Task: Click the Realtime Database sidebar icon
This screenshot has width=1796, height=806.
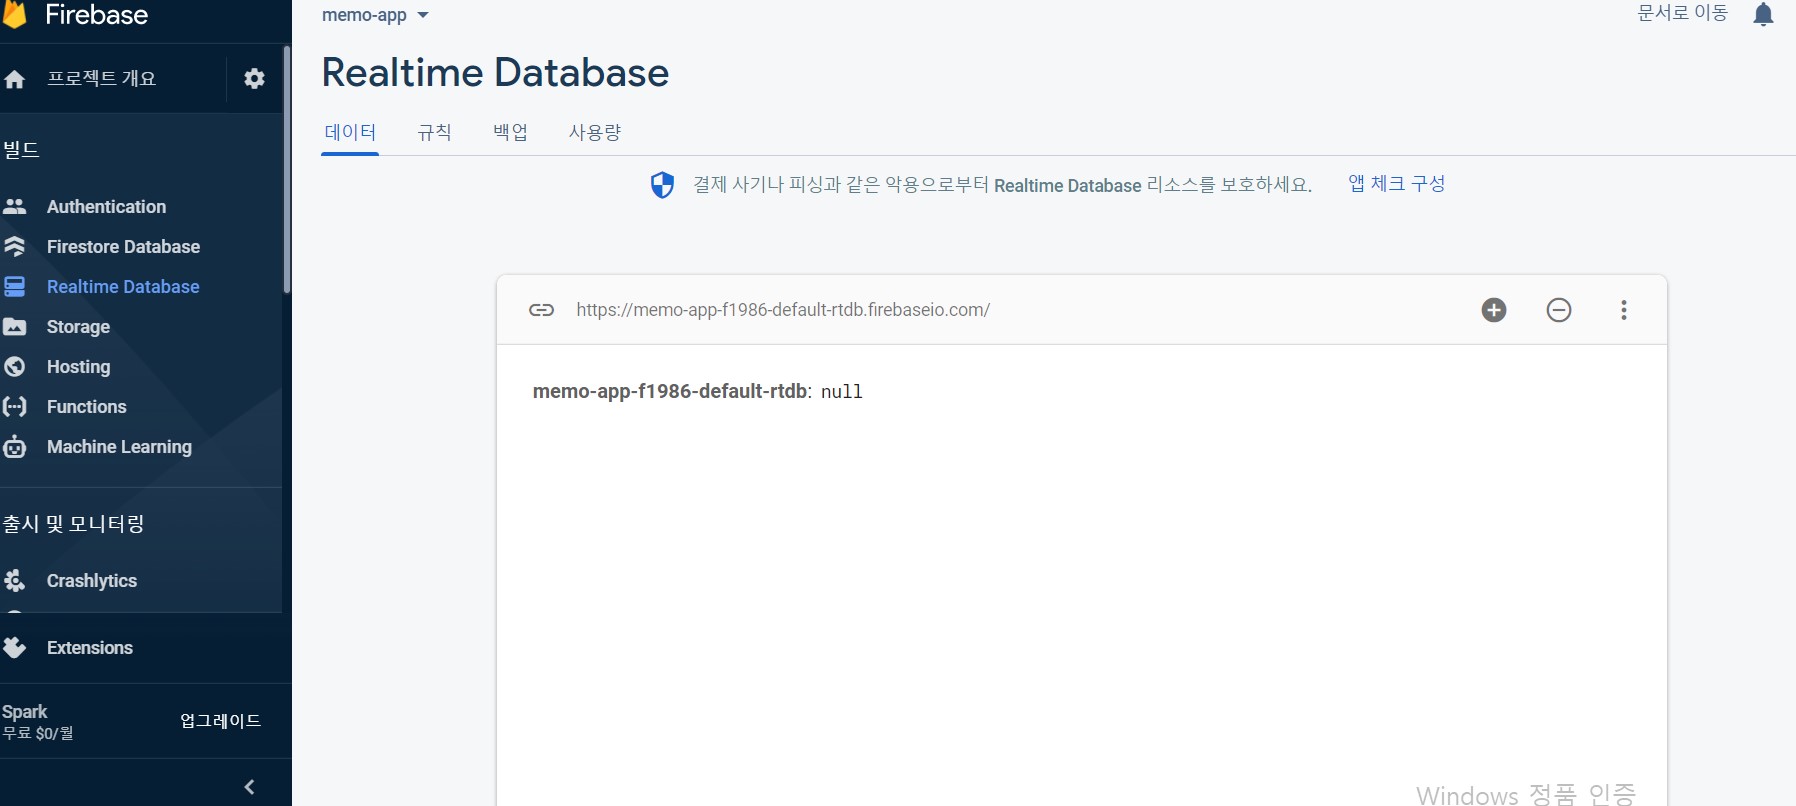Action: pos(15,287)
